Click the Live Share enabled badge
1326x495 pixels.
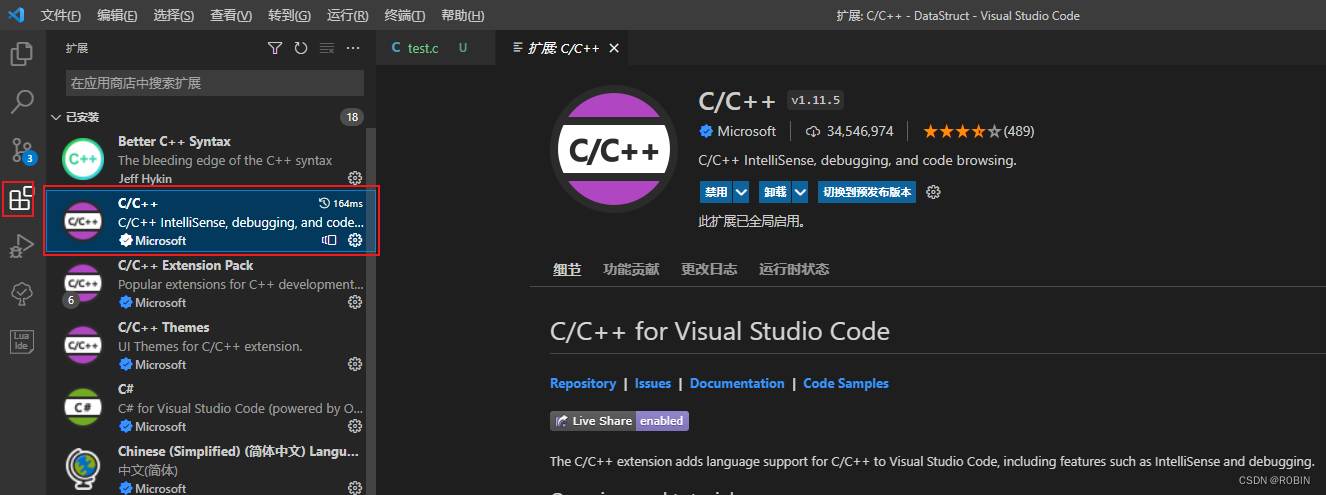click(x=619, y=421)
